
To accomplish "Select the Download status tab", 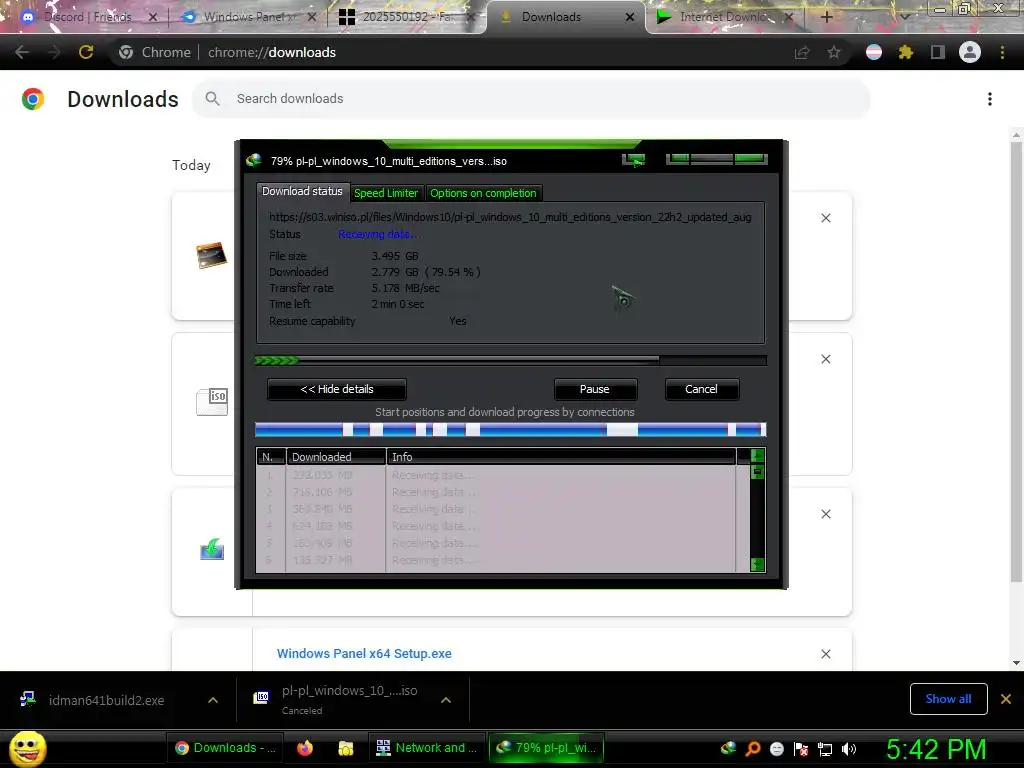I will tap(302, 191).
